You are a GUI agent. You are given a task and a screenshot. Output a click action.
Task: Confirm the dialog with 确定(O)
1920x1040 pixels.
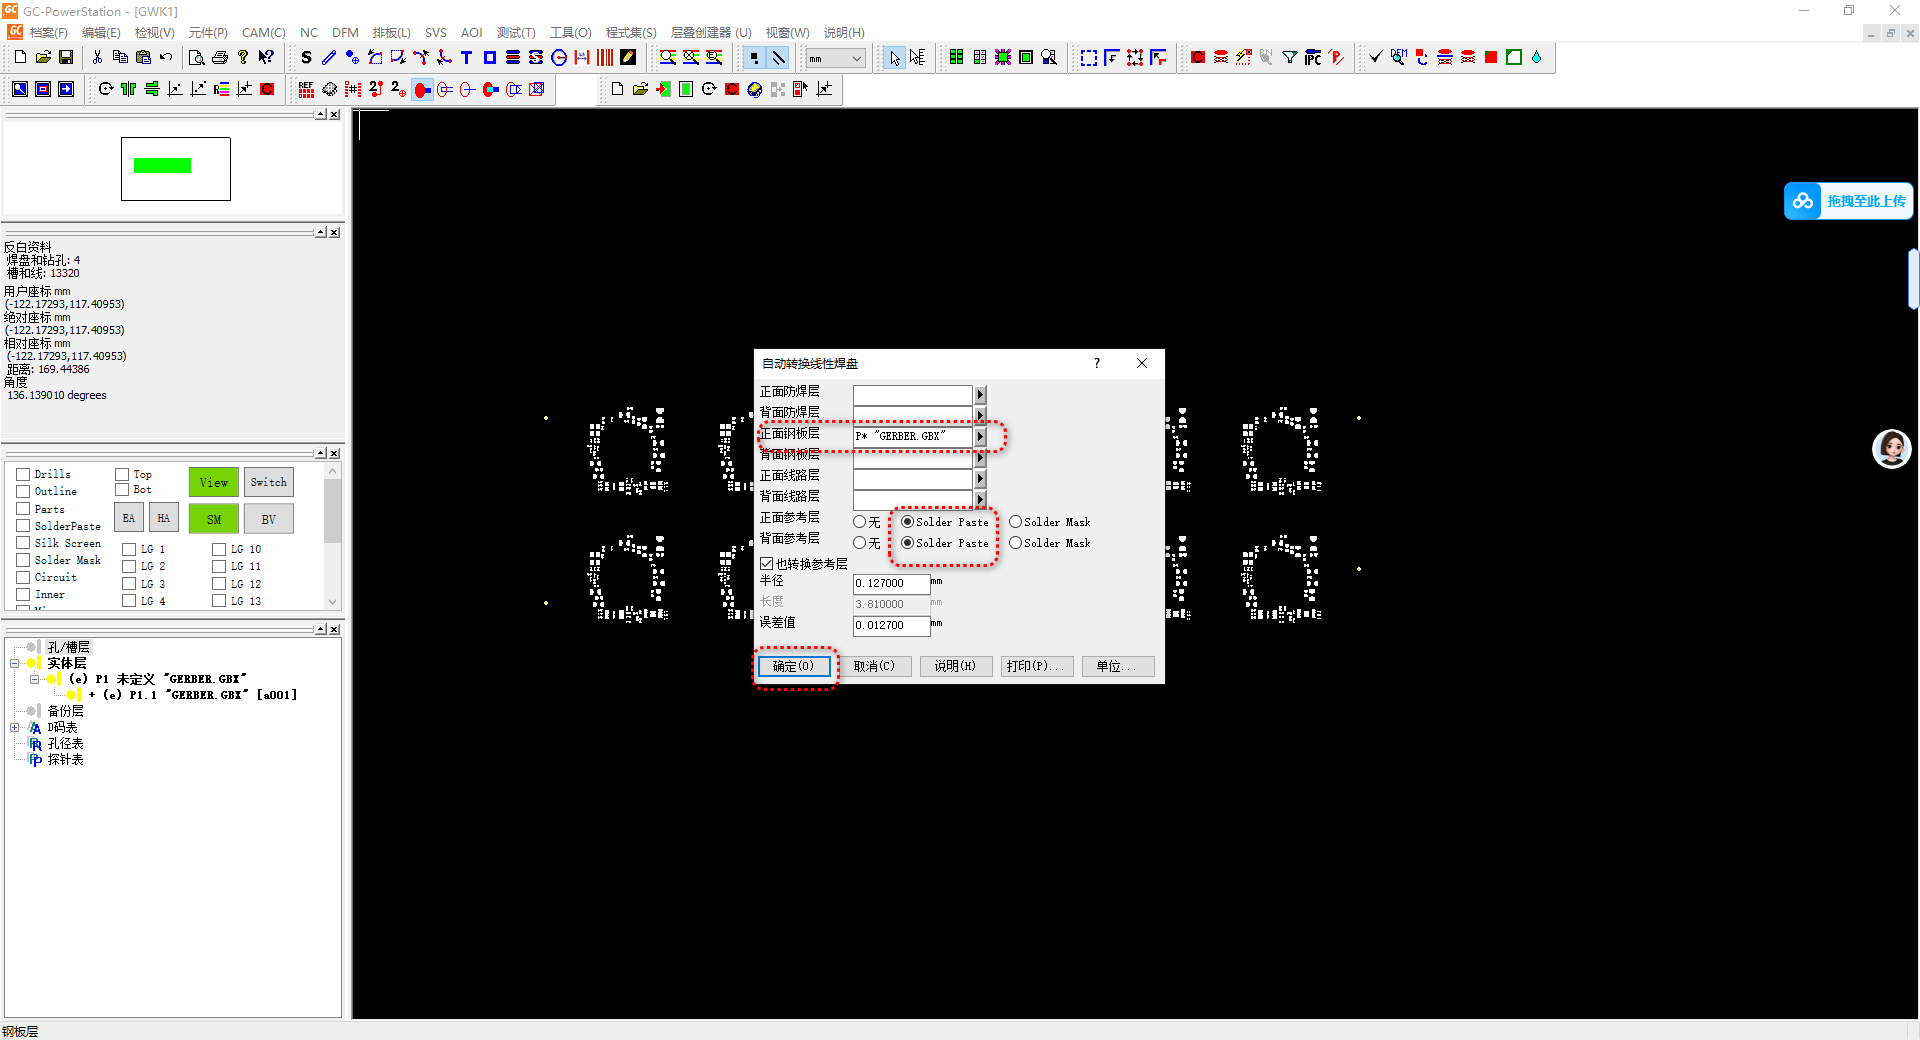794,666
